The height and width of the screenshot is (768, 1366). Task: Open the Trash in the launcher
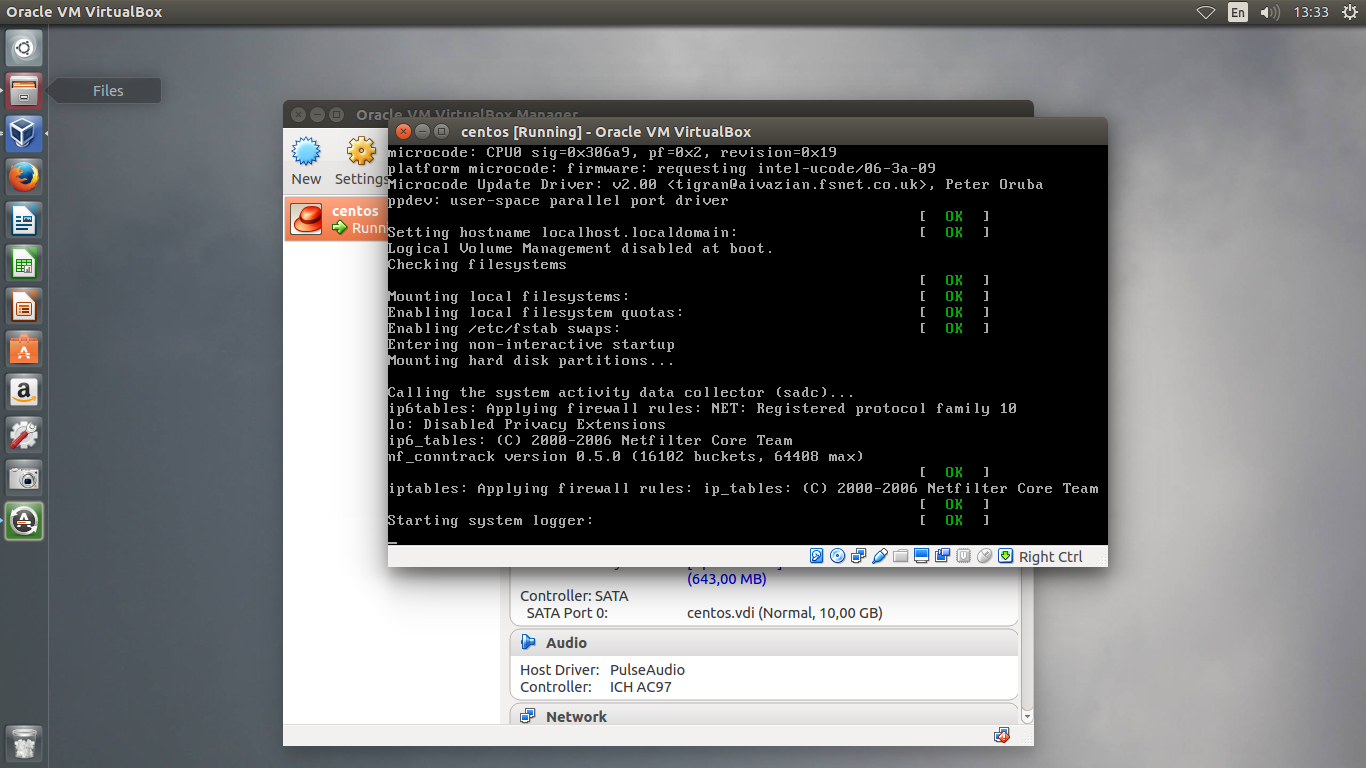[x=24, y=744]
